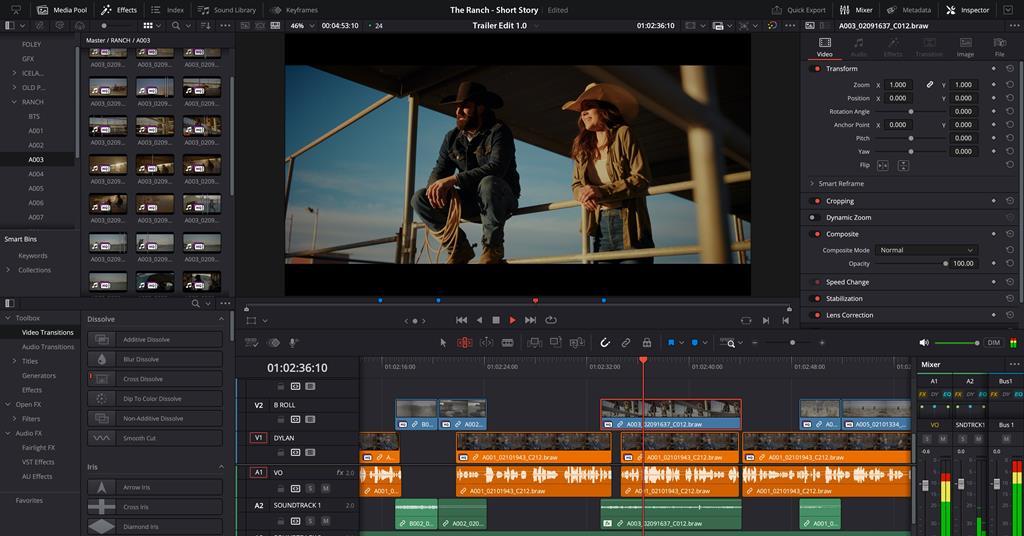
Task: Reset the Transform section settings
Action: [x=1010, y=69]
